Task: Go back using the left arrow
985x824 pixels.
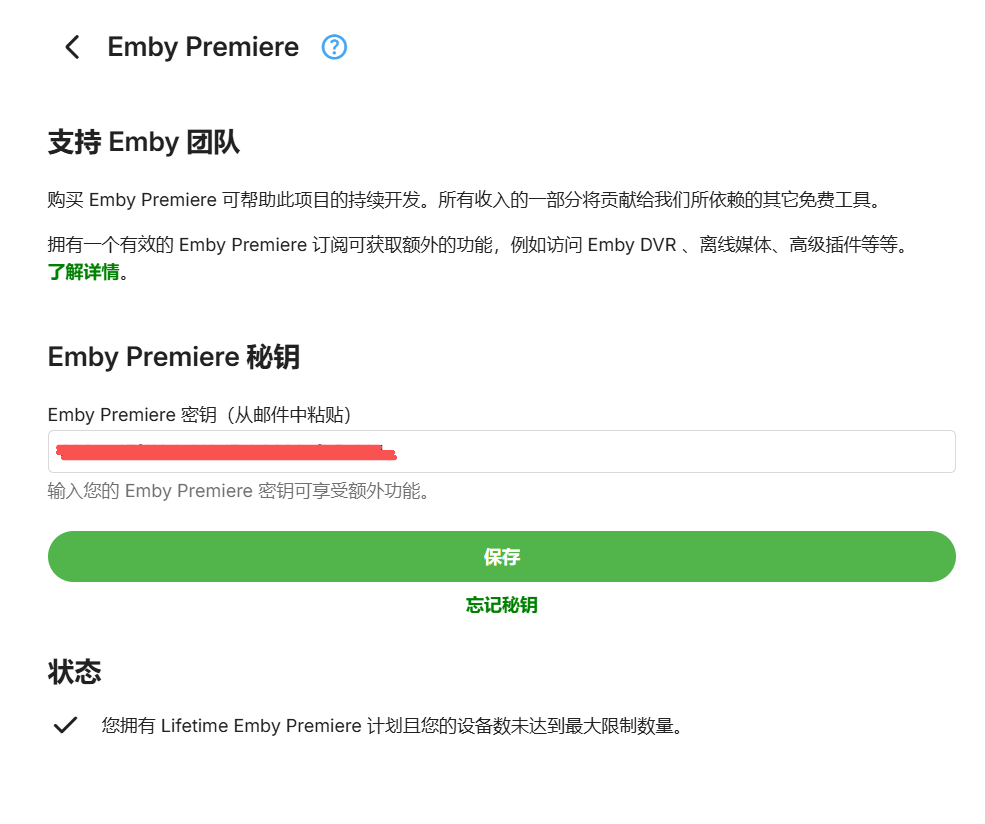Action: coord(72,47)
